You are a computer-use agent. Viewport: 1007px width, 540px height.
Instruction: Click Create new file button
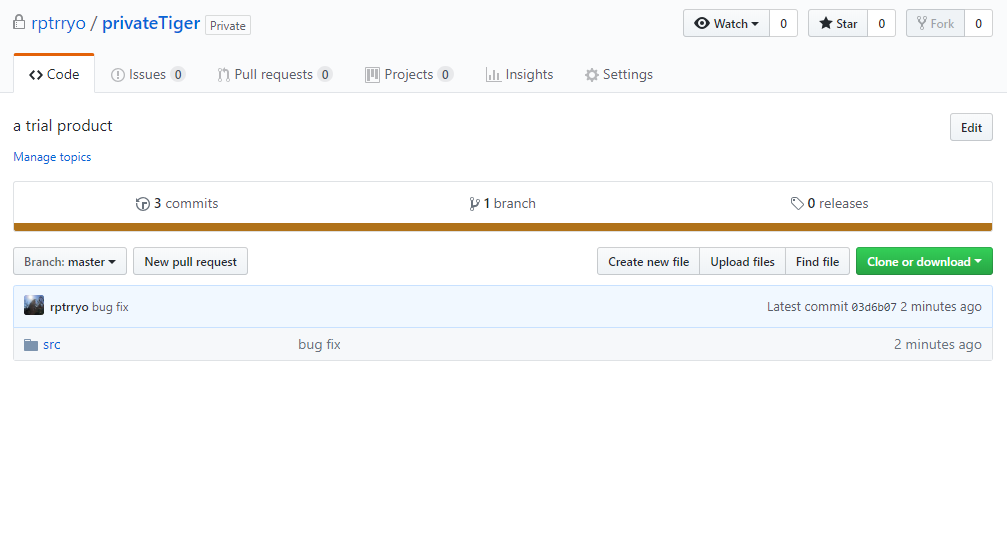tap(649, 261)
